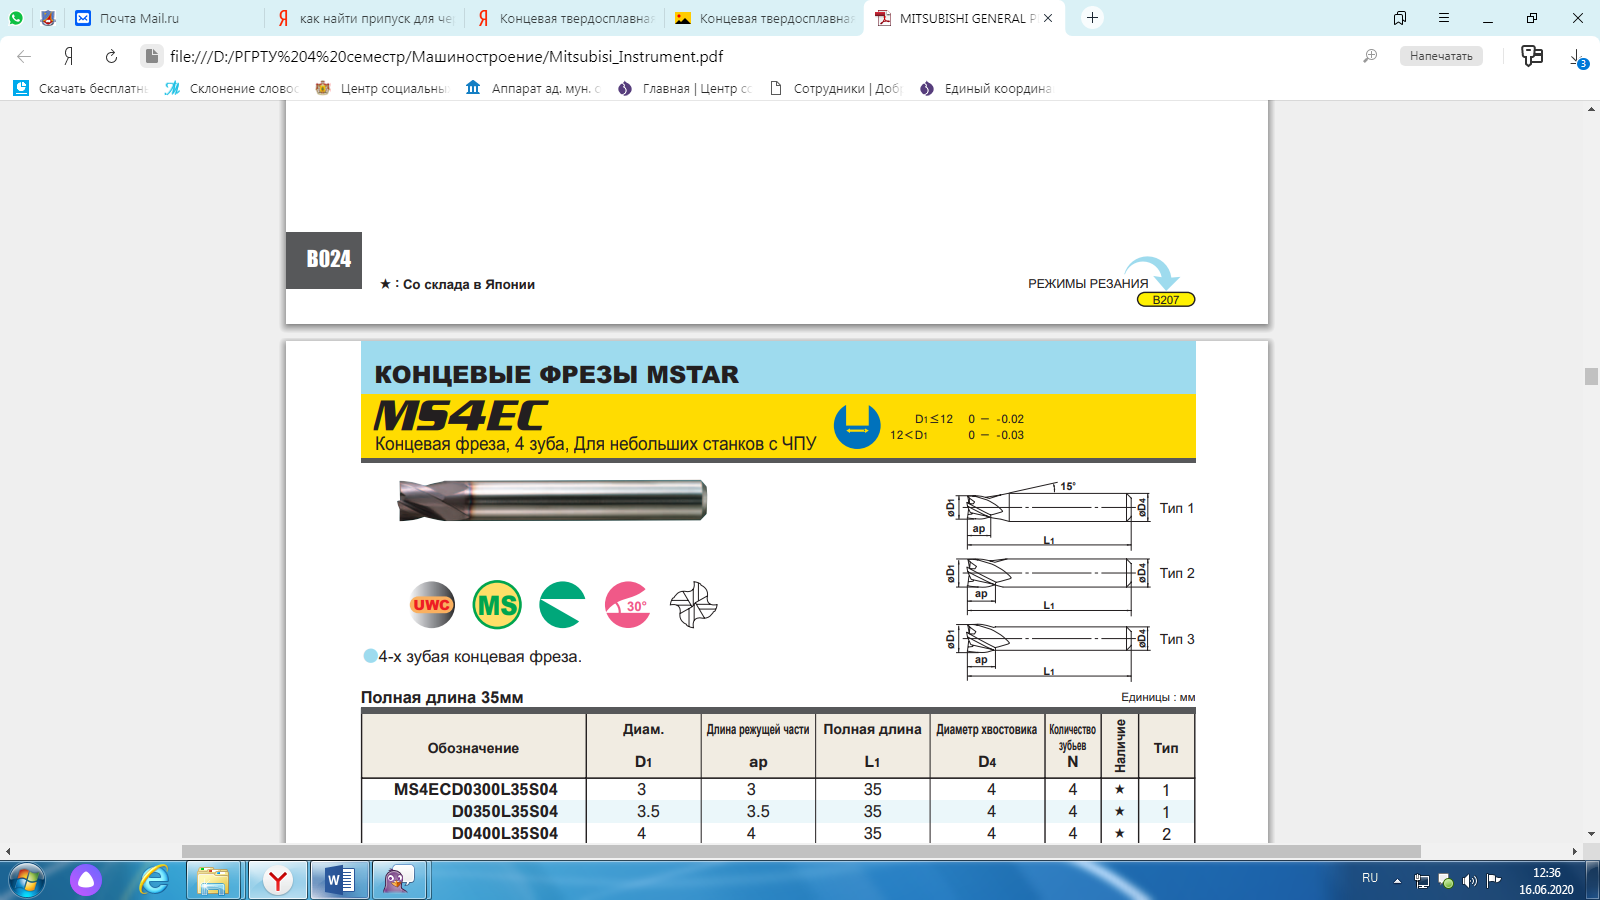Click the pink 30° helix angle icon
Image resolution: width=1600 pixels, height=900 pixels.
point(628,604)
